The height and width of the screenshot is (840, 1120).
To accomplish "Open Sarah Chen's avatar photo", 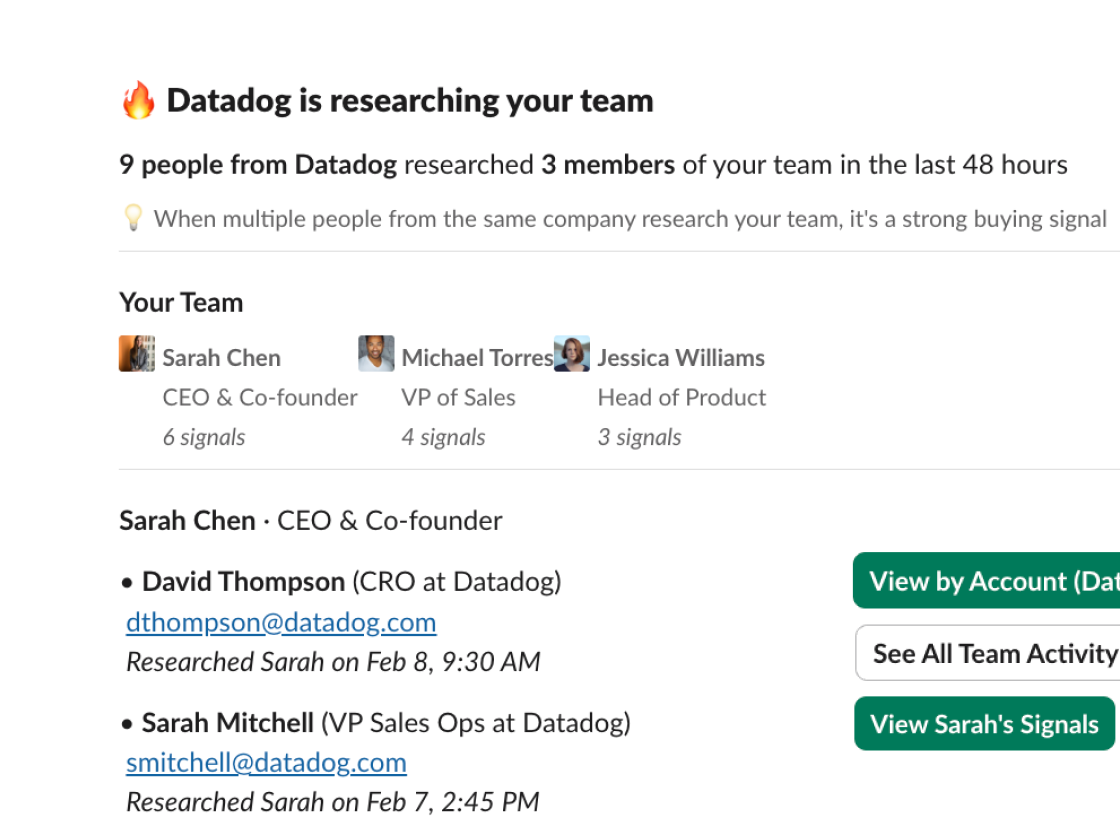I will tap(136, 354).
